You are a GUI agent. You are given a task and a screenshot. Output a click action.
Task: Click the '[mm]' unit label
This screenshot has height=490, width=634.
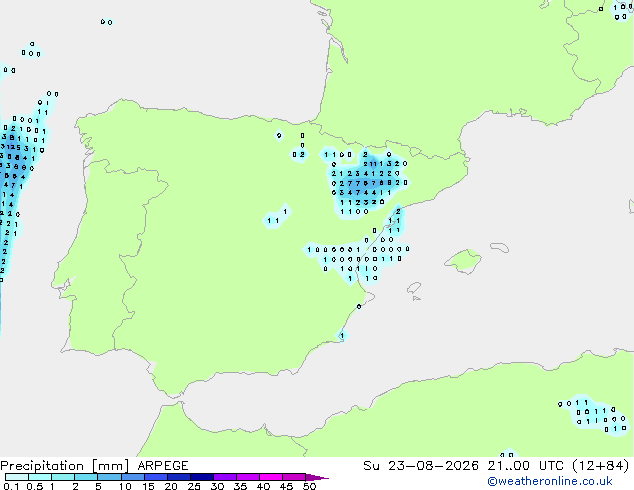(x=110, y=466)
